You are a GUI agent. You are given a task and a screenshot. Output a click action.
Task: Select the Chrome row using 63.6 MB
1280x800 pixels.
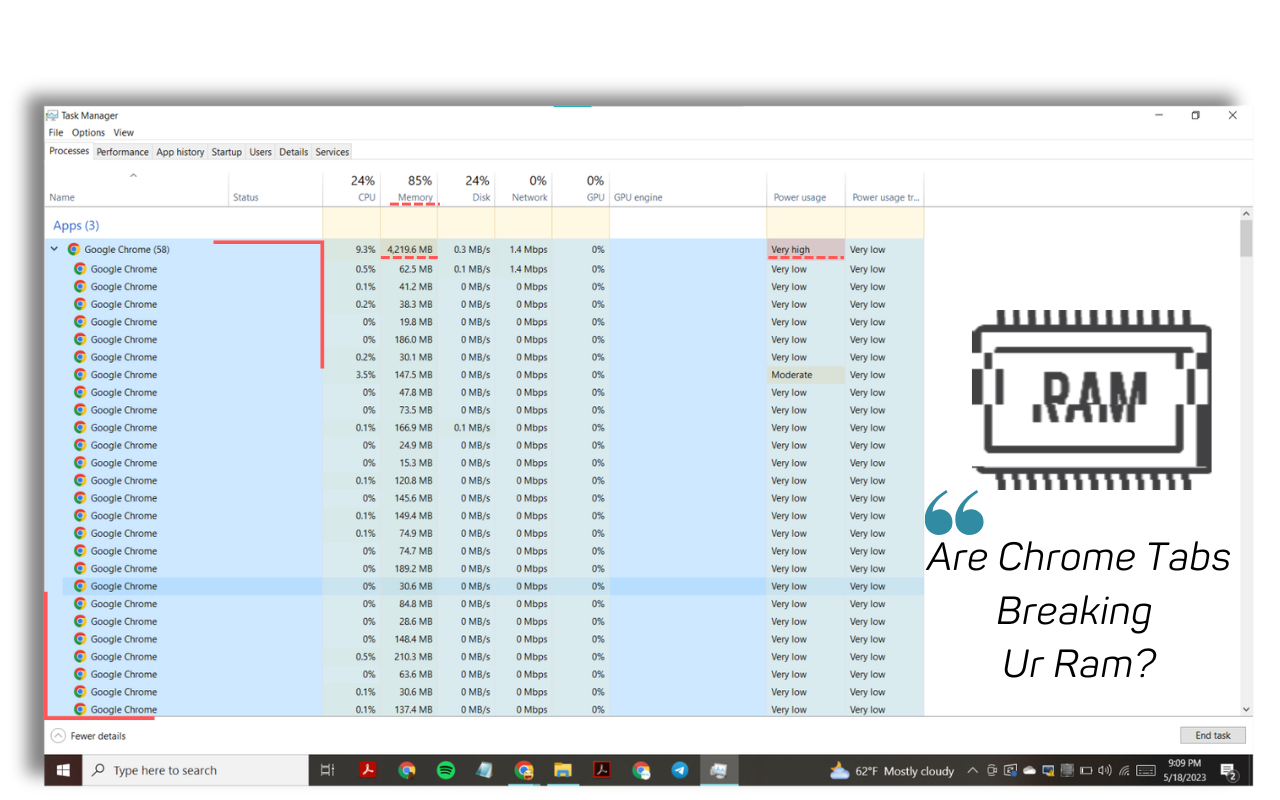pyautogui.click(x=484, y=674)
